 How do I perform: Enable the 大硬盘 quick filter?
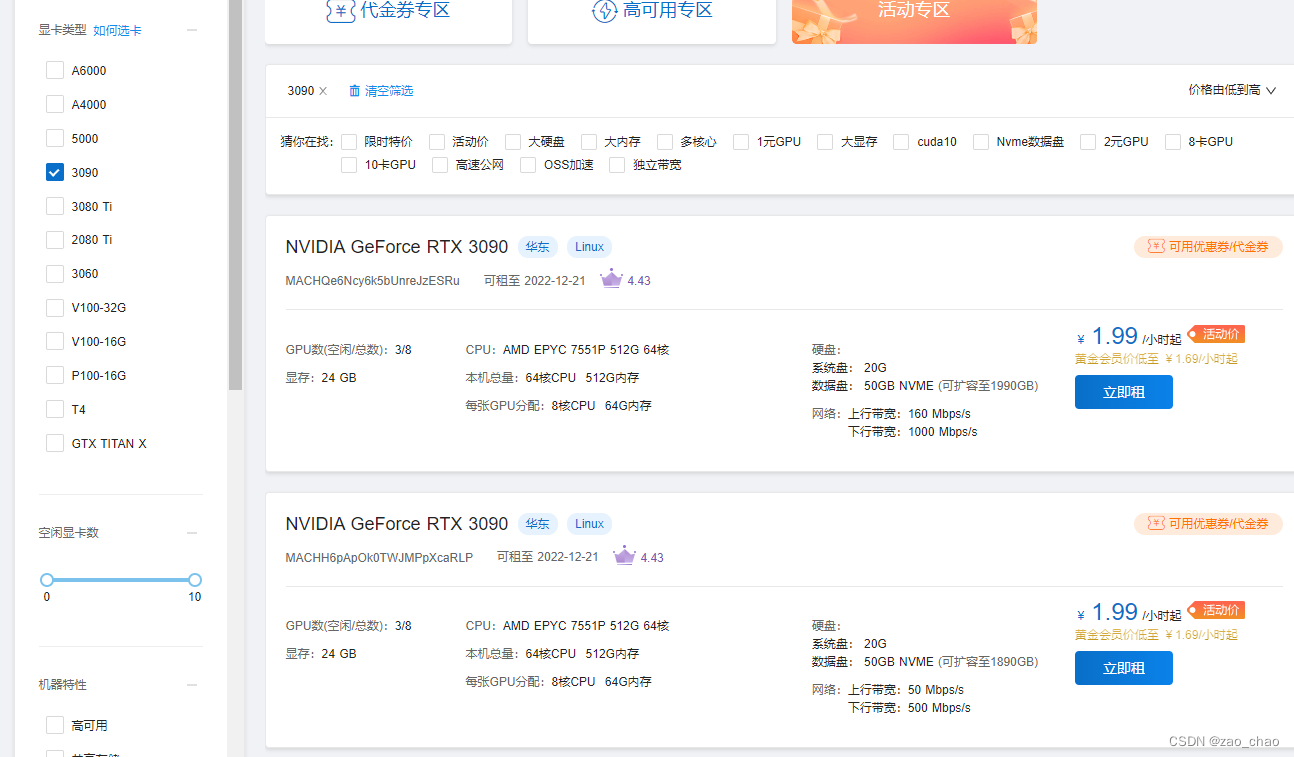click(x=513, y=142)
